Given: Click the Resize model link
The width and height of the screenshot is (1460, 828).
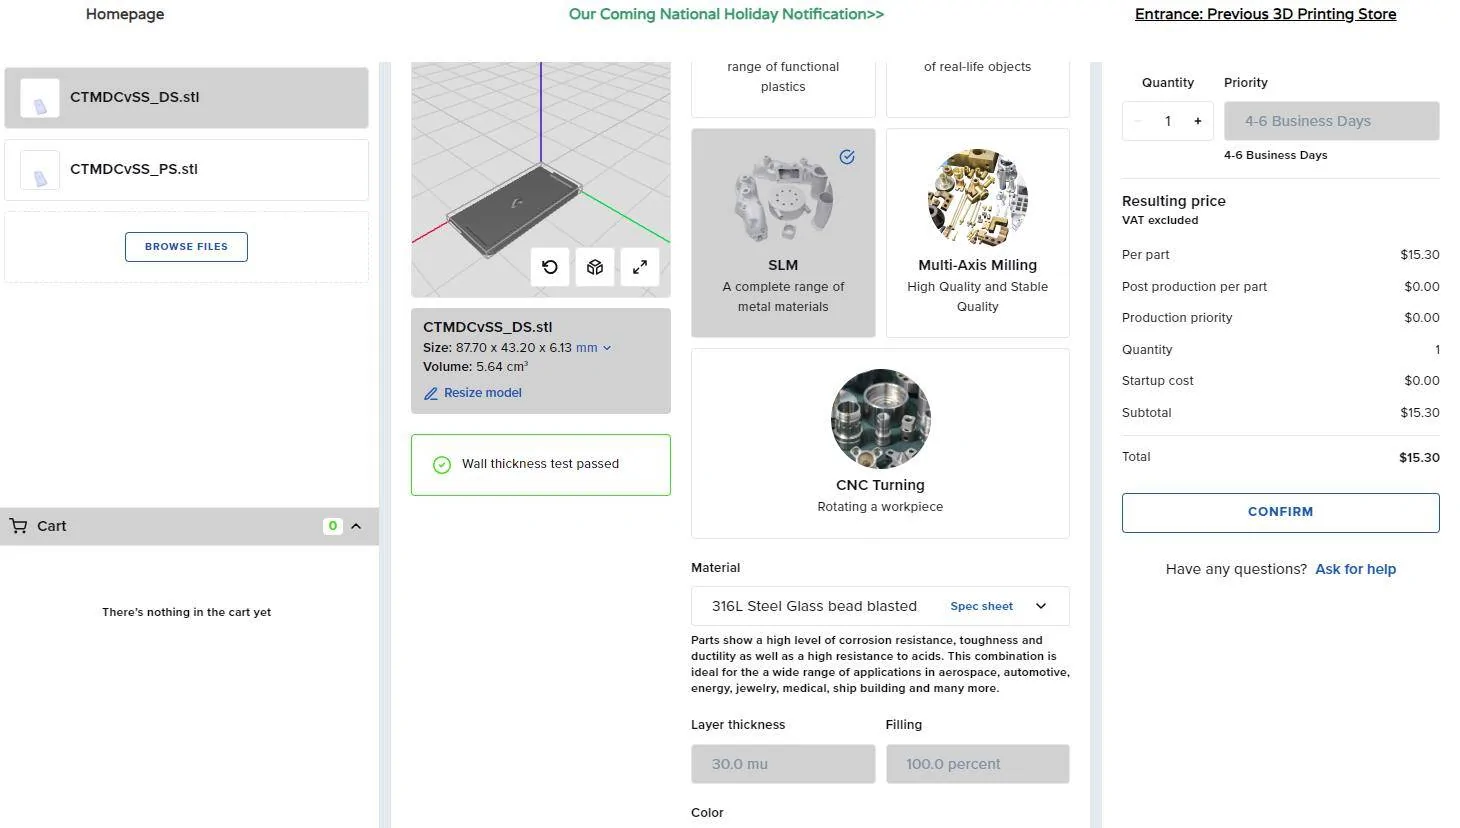Looking at the screenshot, I should 483,393.
